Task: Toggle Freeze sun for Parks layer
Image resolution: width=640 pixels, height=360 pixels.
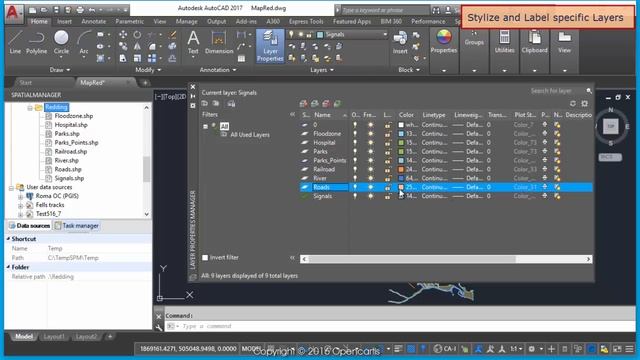Action: click(371, 151)
